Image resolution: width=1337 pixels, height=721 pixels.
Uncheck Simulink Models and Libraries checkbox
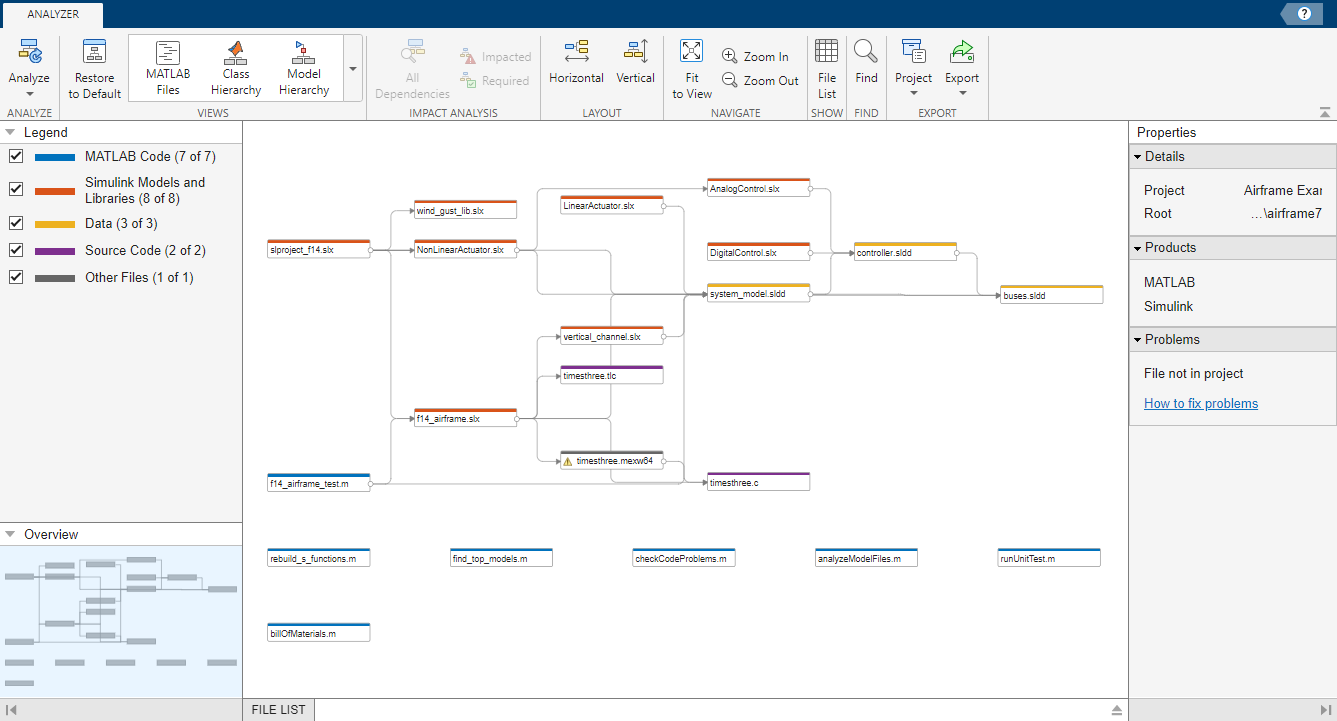16,190
